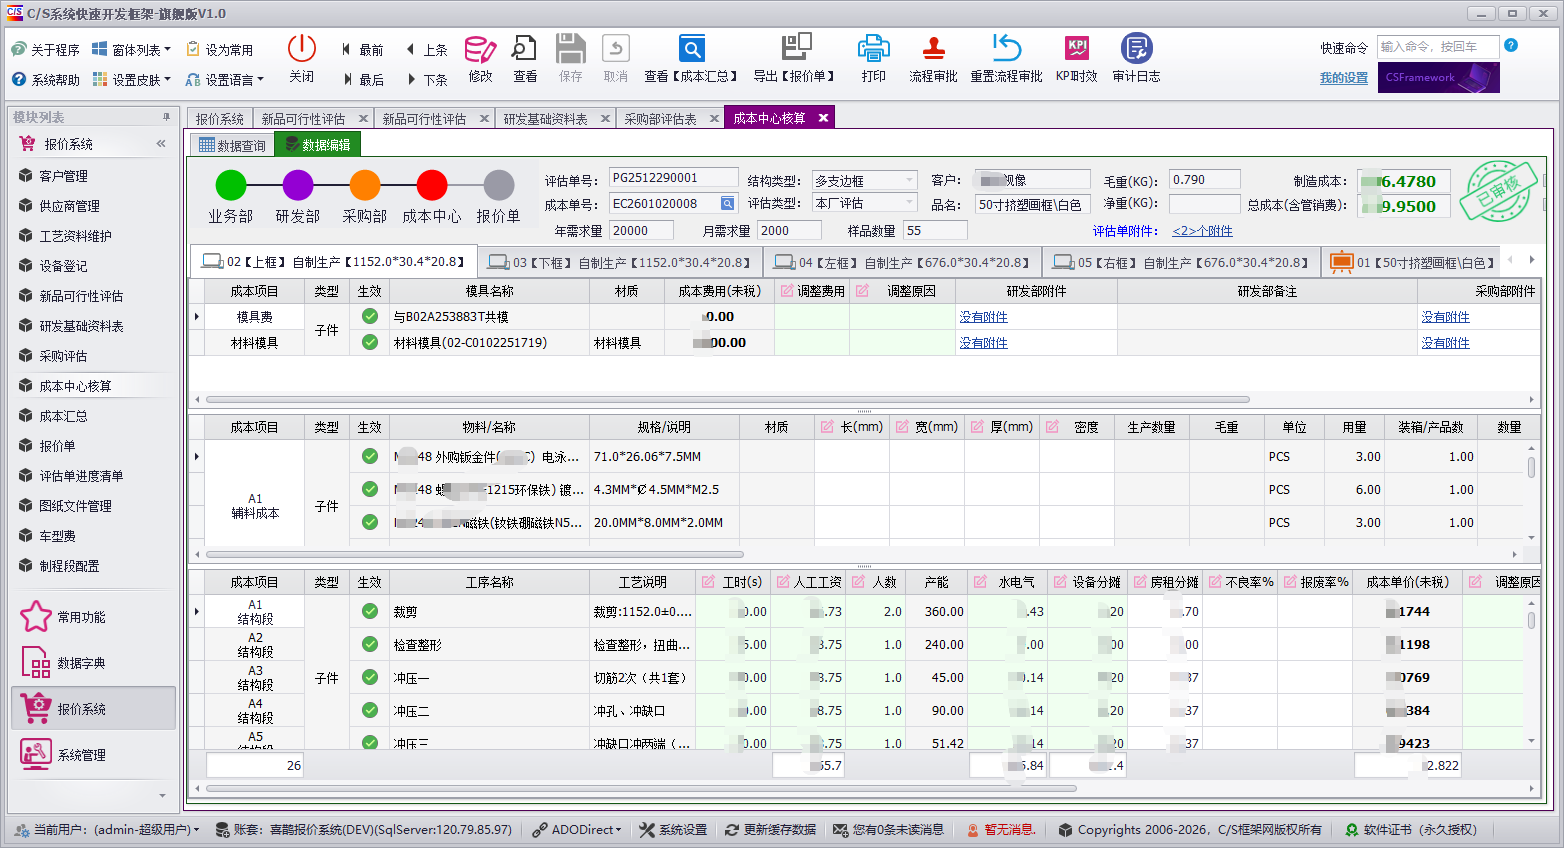Click 导出【报价单】 export icon
The image size is (1564, 848).
(796, 49)
